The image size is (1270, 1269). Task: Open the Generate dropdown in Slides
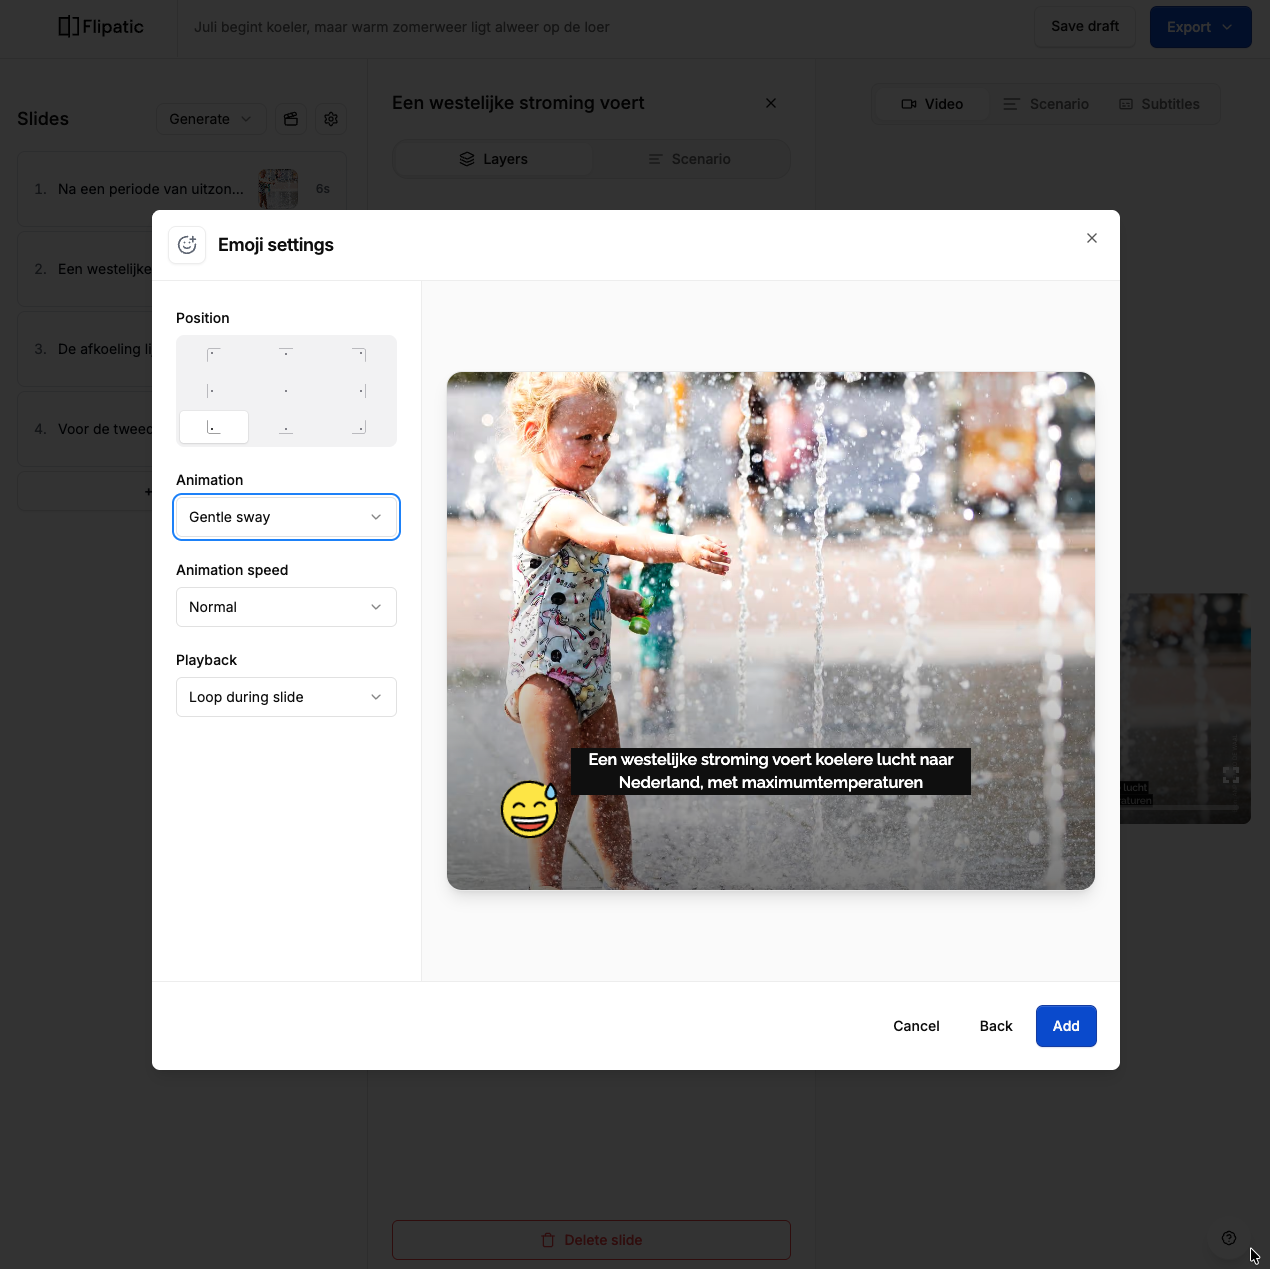click(x=211, y=119)
